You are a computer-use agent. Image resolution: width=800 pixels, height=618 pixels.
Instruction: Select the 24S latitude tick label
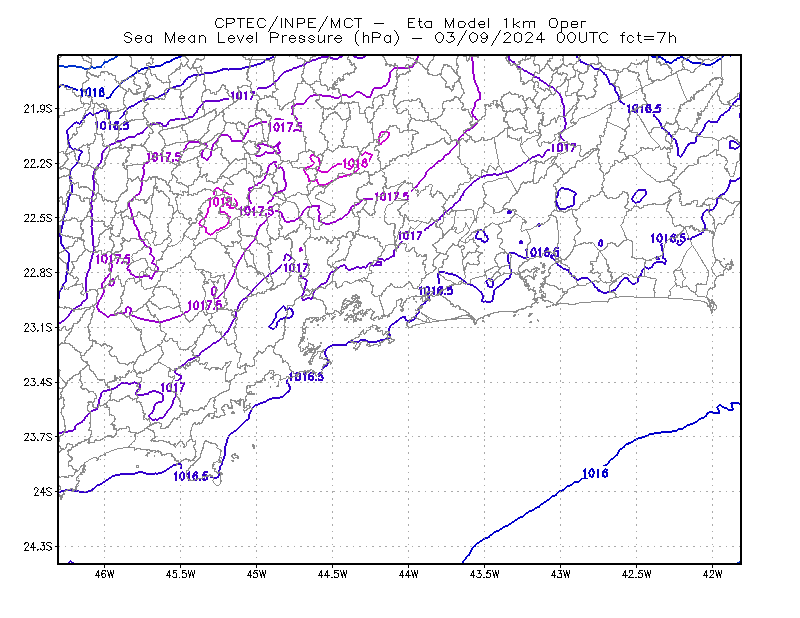42,491
